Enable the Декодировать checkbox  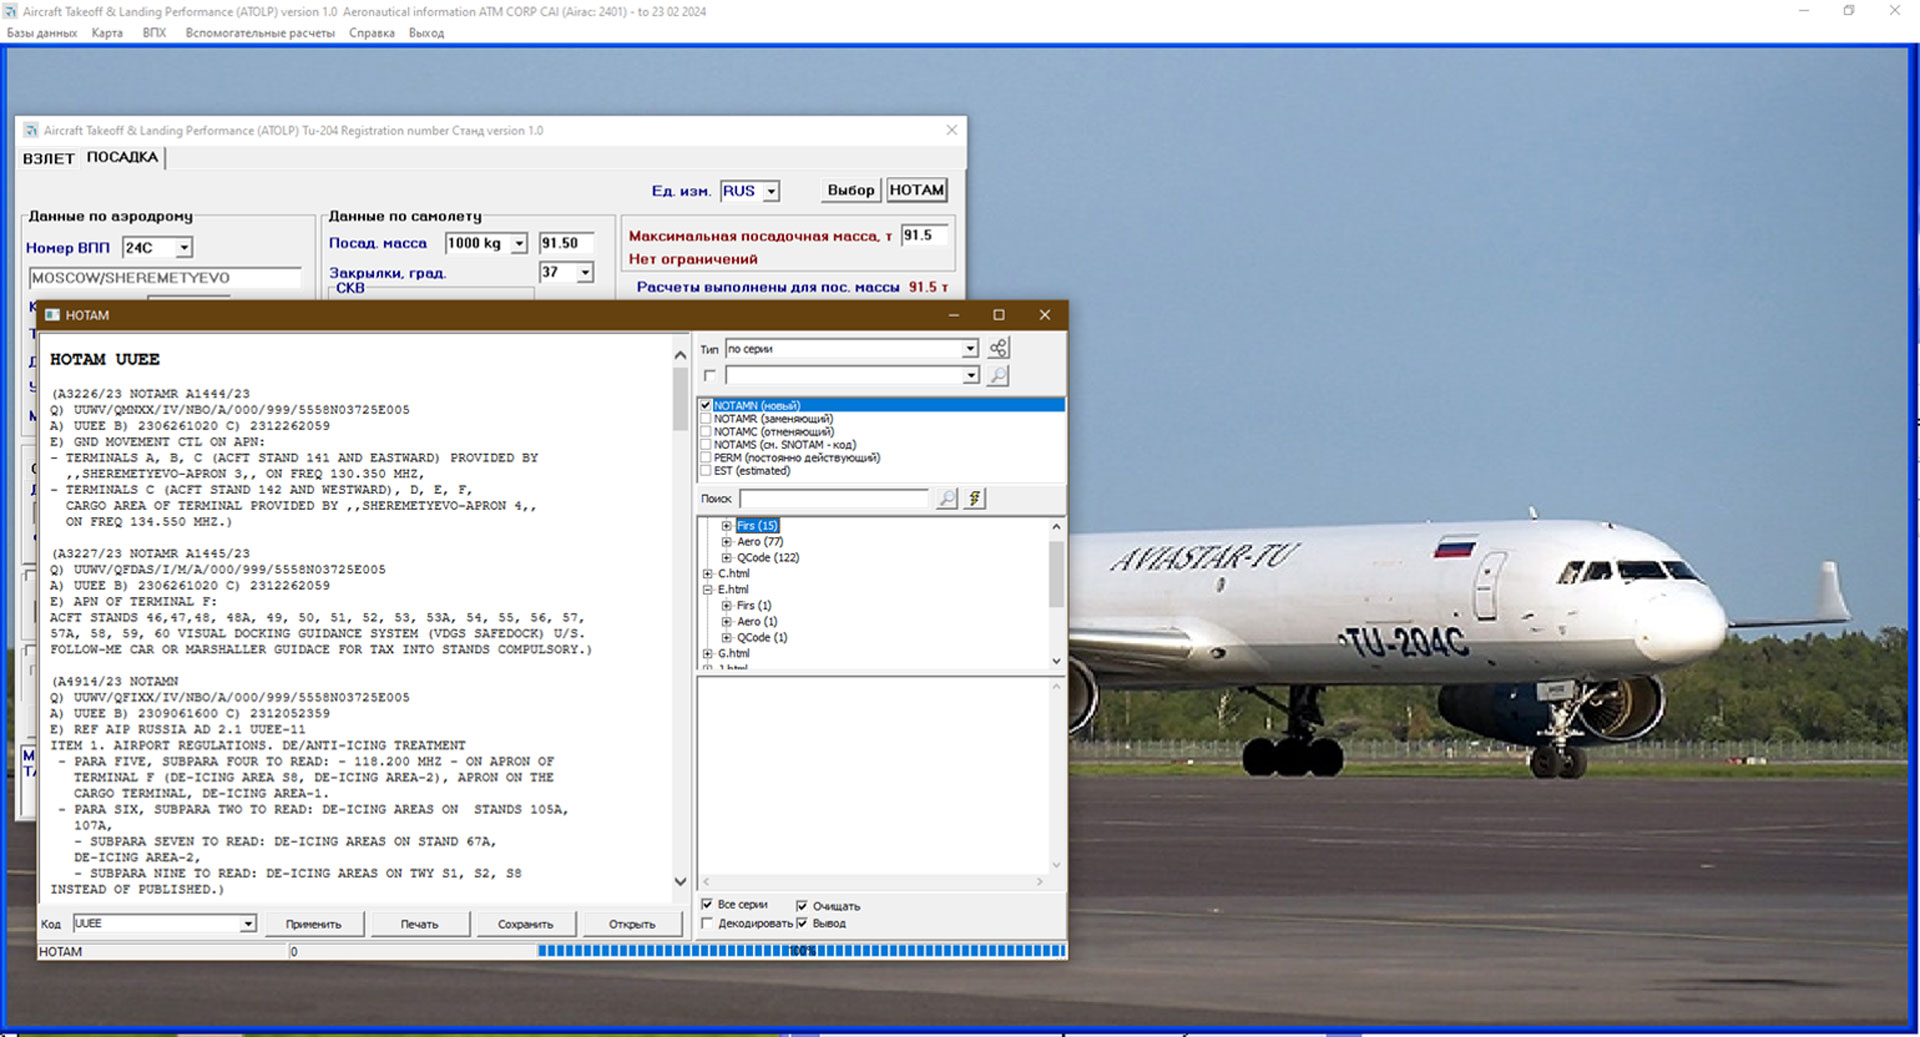pyautogui.click(x=708, y=923)
